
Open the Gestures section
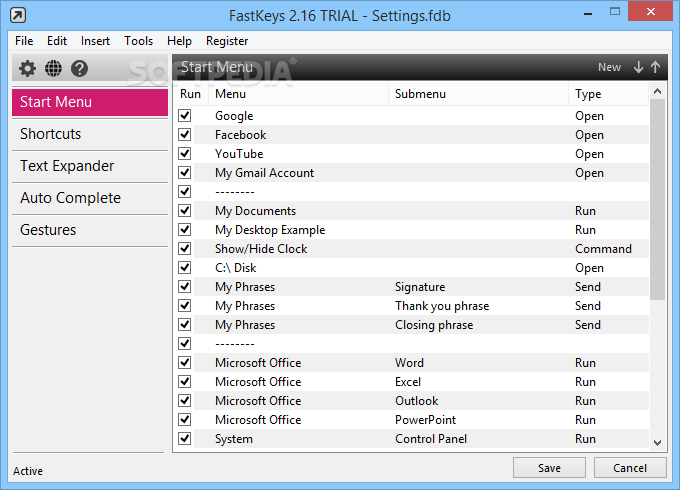(x=90, y=230)
